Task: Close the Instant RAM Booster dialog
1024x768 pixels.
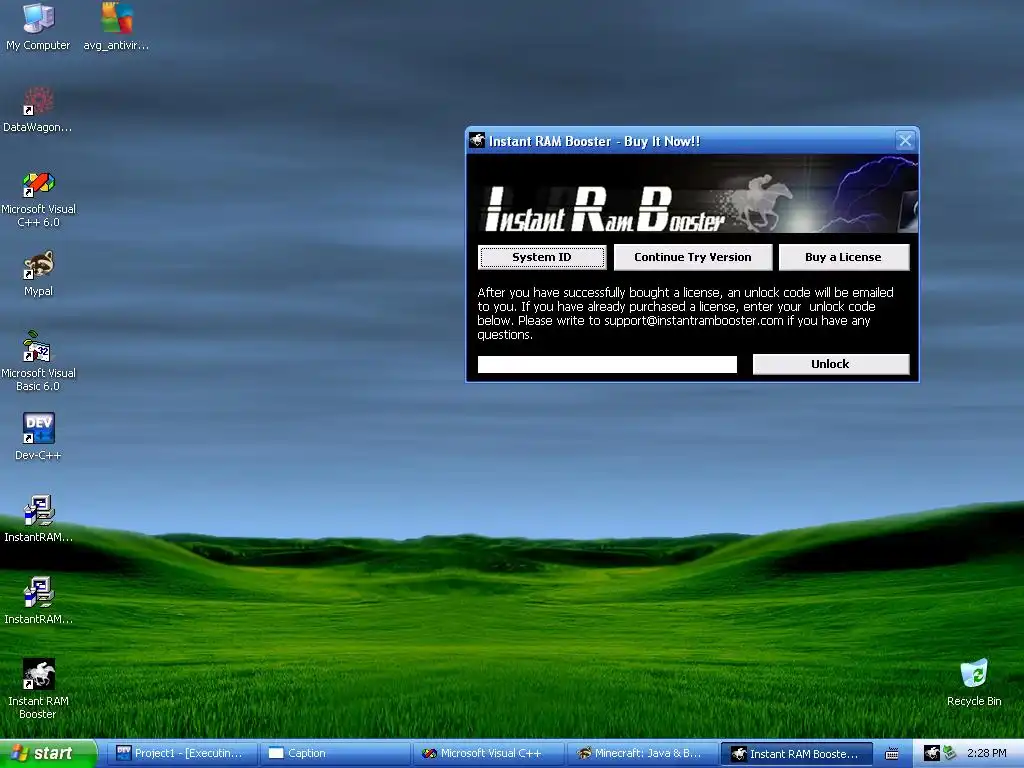Action: 904,140
